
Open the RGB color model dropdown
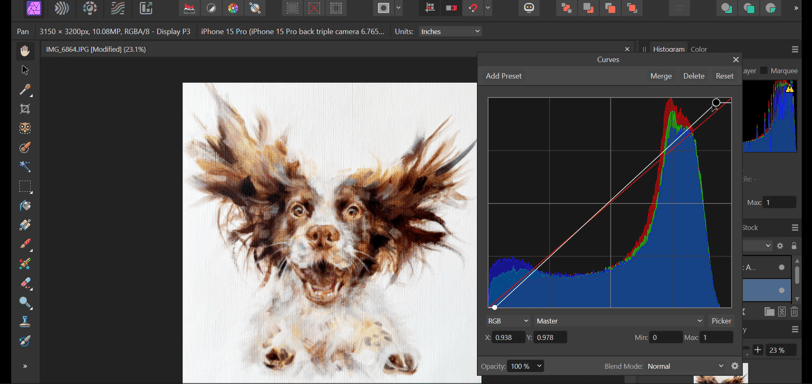pyautogui.click(x=509, y=321)
